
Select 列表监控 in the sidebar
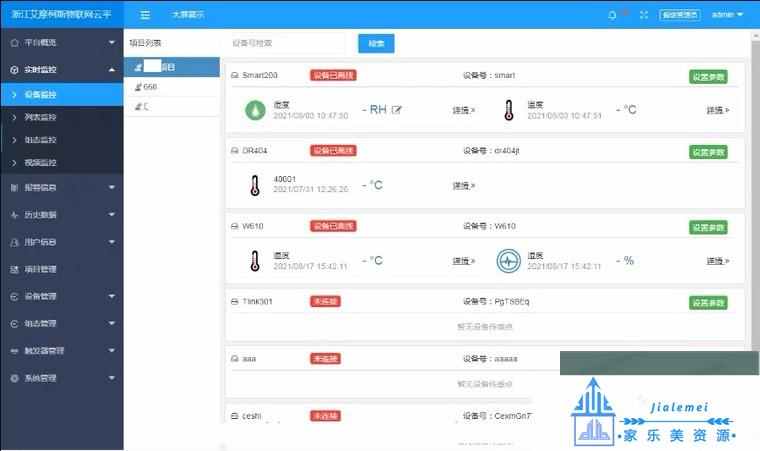point(62,117)
